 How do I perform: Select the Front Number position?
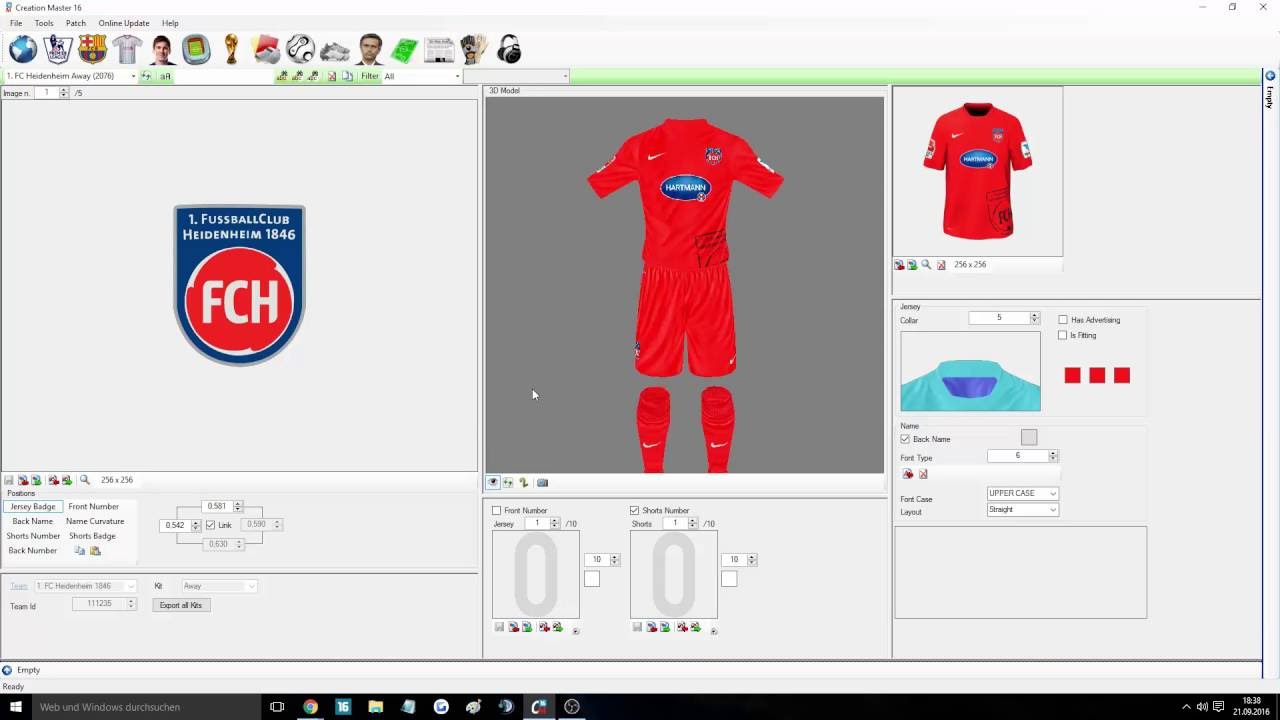pos(94,507)
